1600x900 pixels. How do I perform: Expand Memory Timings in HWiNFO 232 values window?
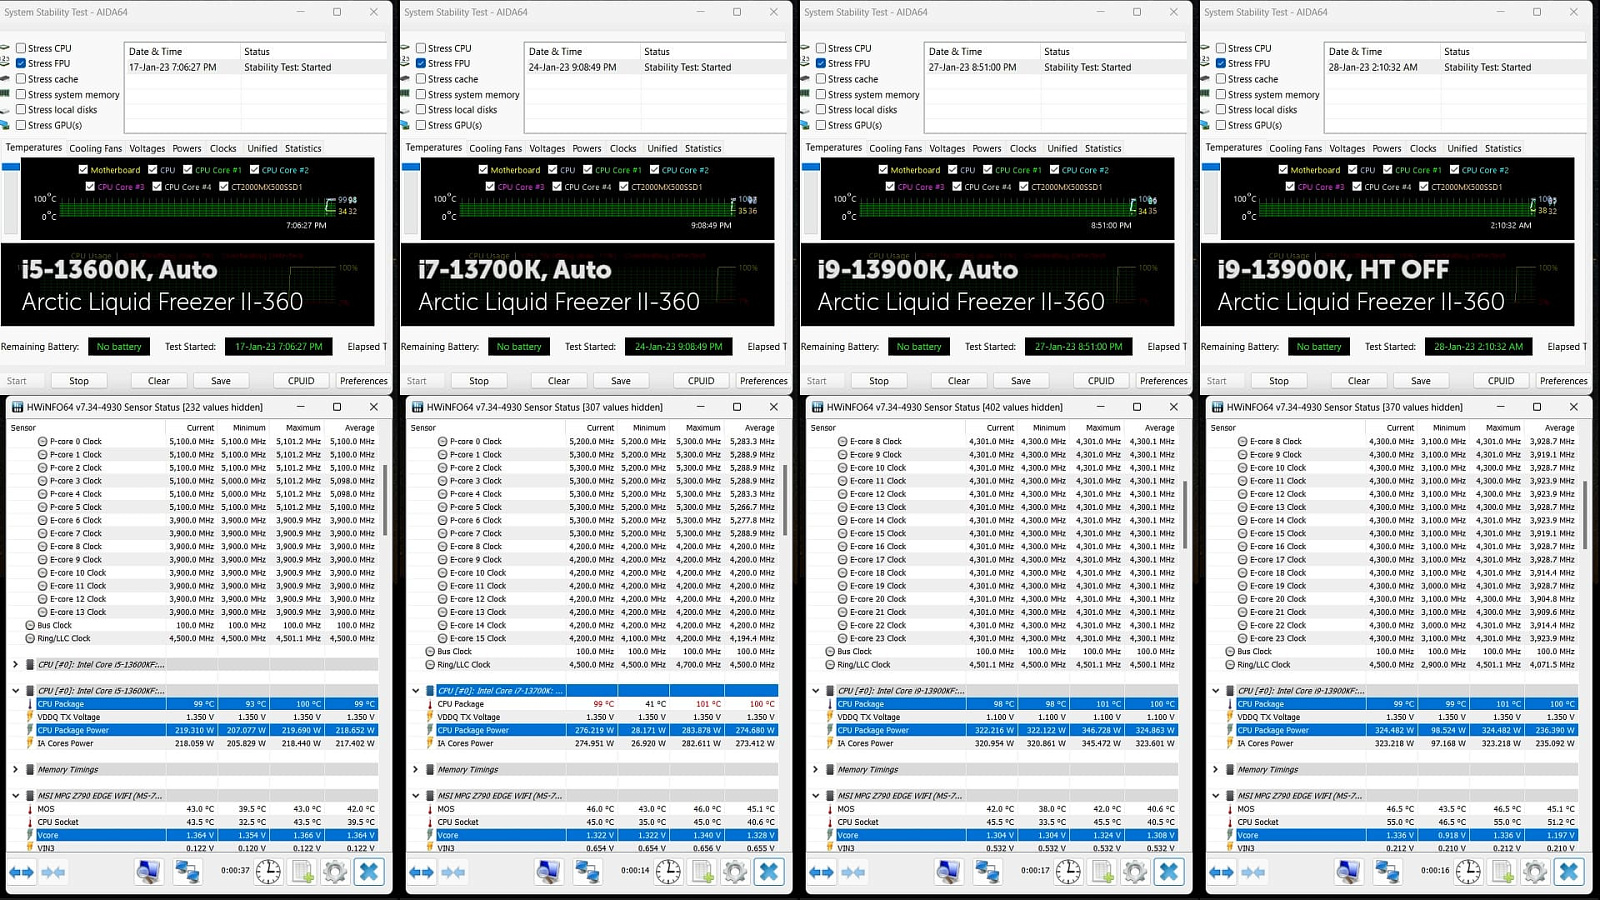[15, 769]
